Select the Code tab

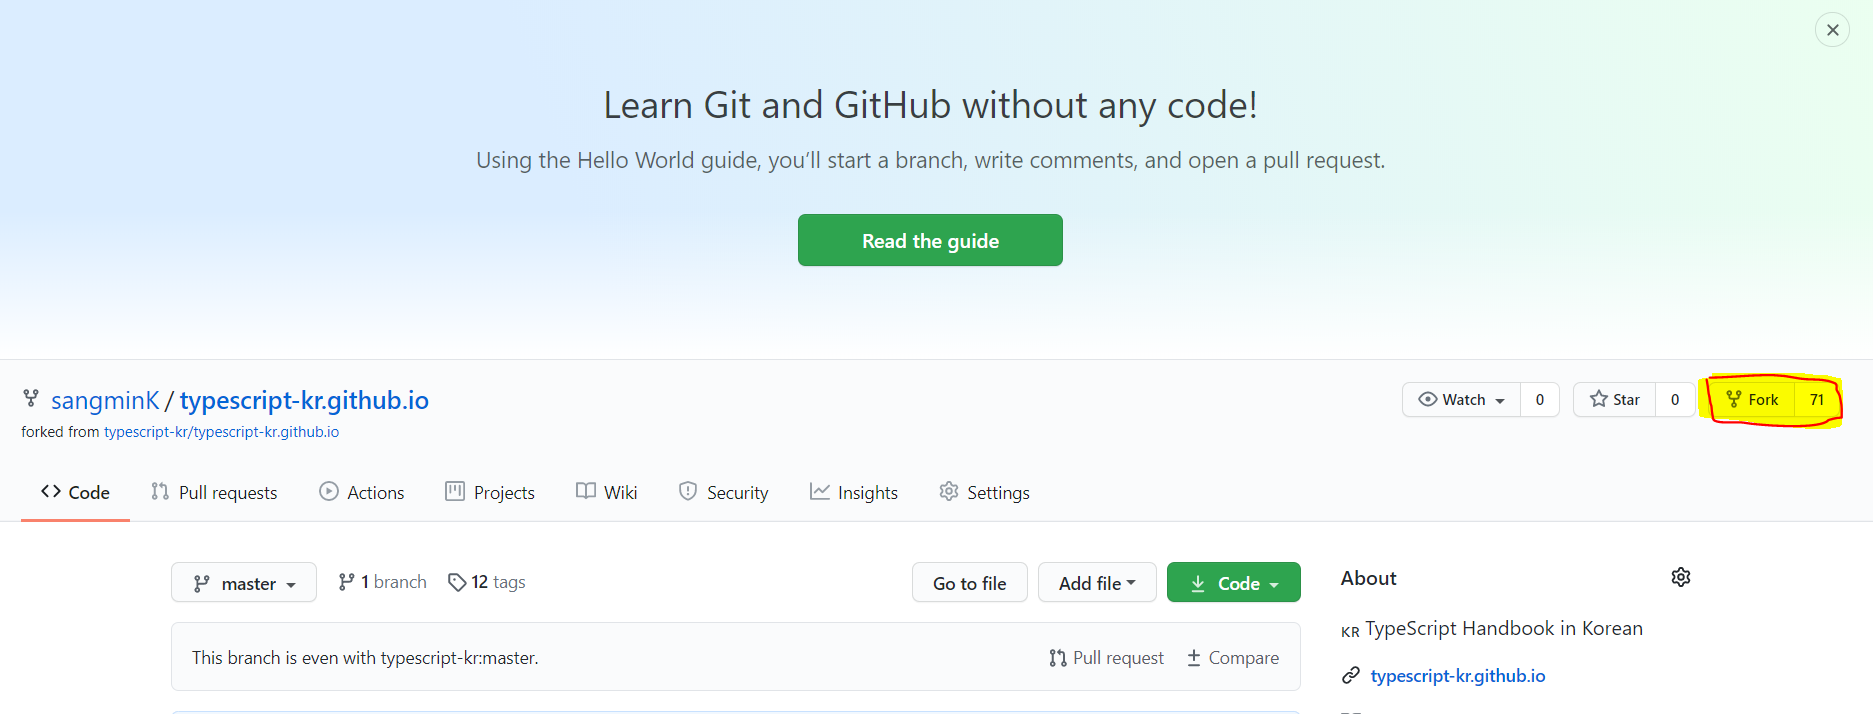point(75,492)
